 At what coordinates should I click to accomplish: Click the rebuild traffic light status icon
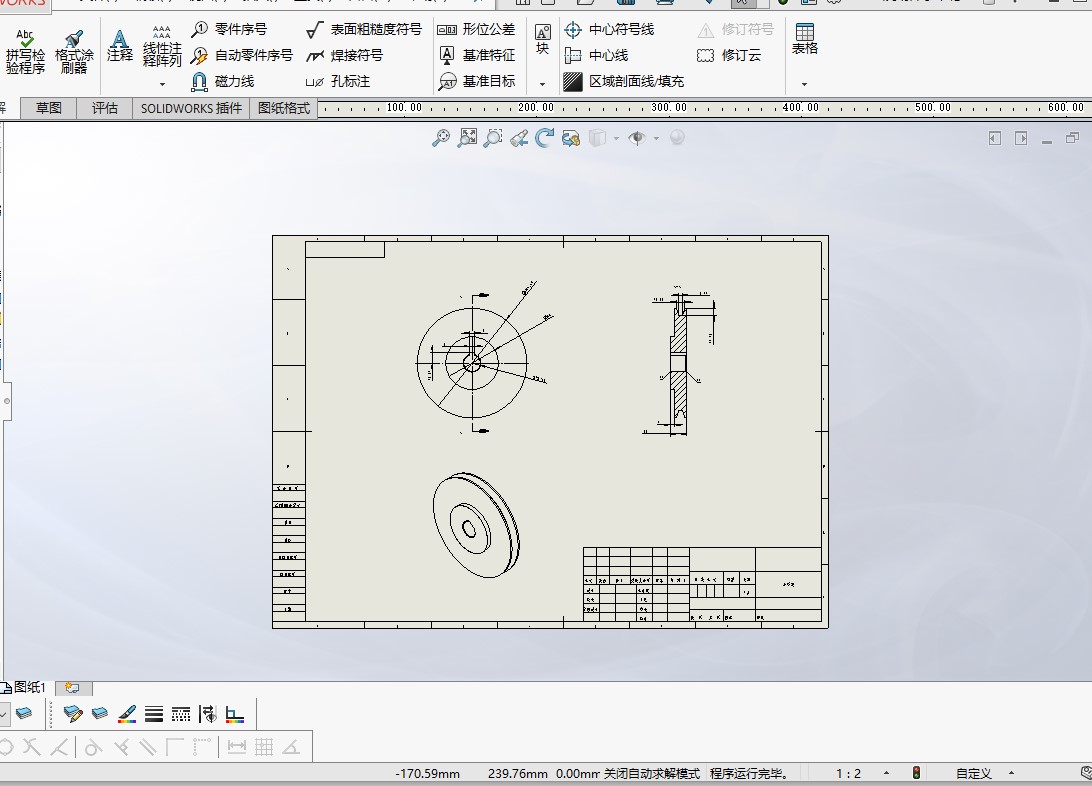(916, 773)
